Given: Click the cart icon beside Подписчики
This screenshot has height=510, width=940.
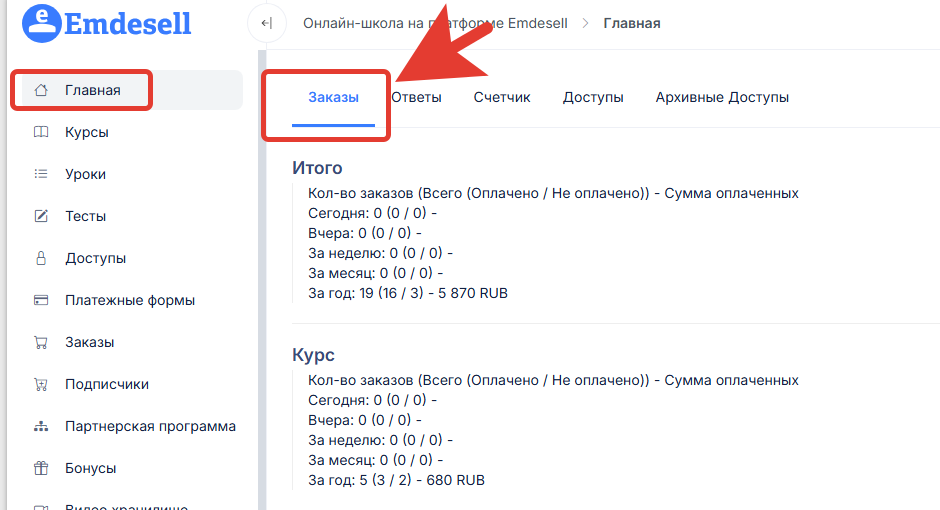Looking at the screenshot, I should 41,384.
